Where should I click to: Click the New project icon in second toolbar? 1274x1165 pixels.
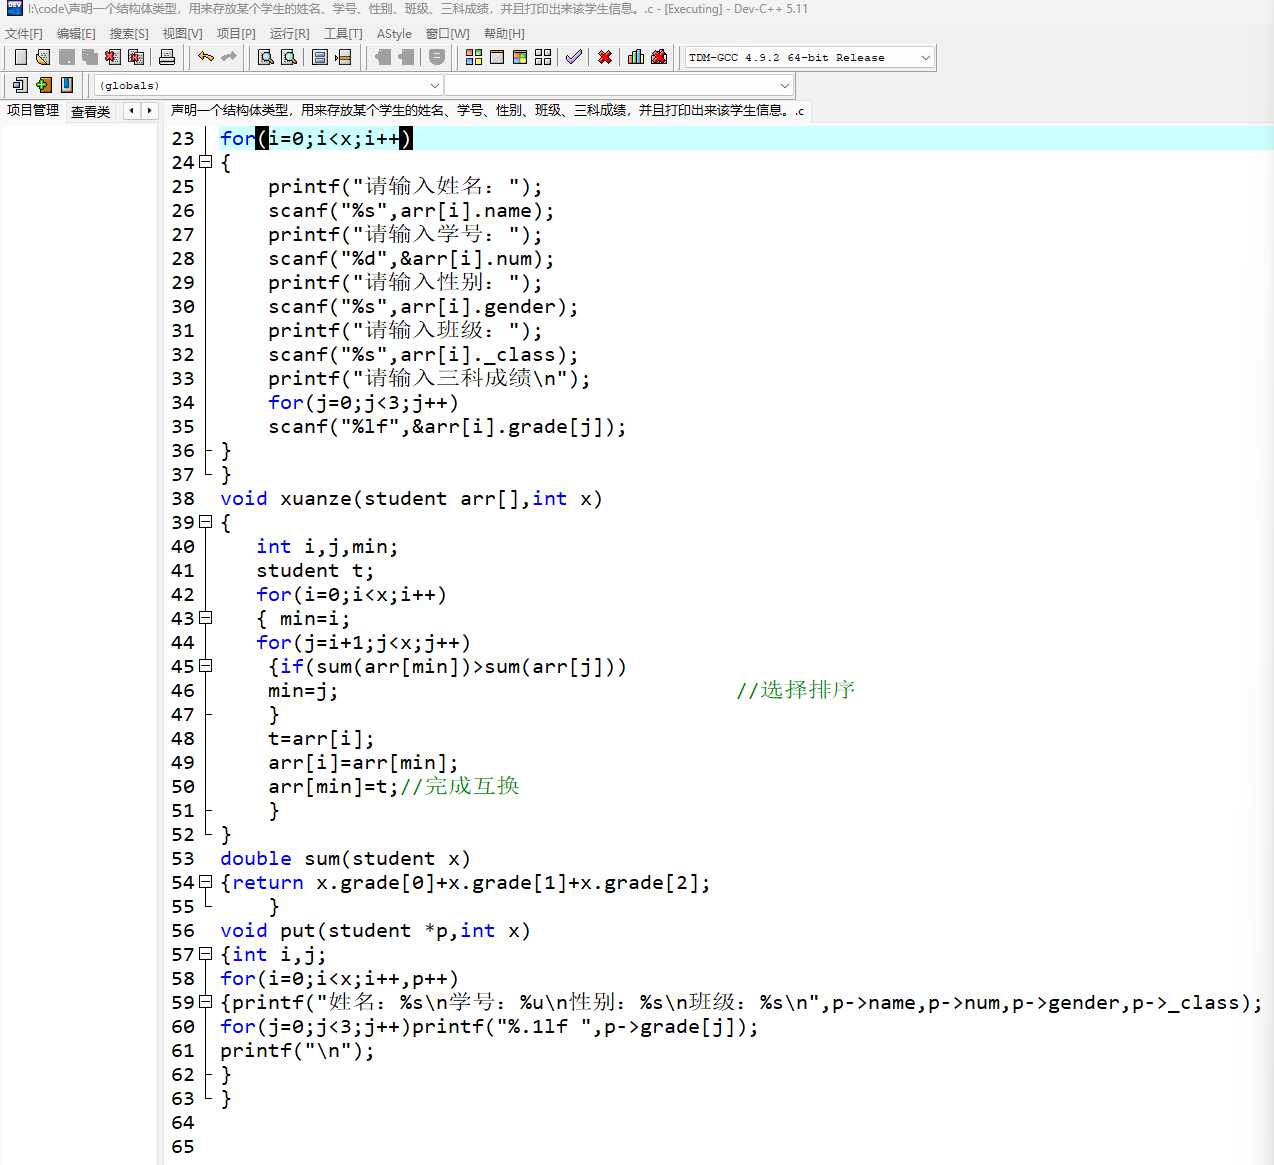point(20,85)
